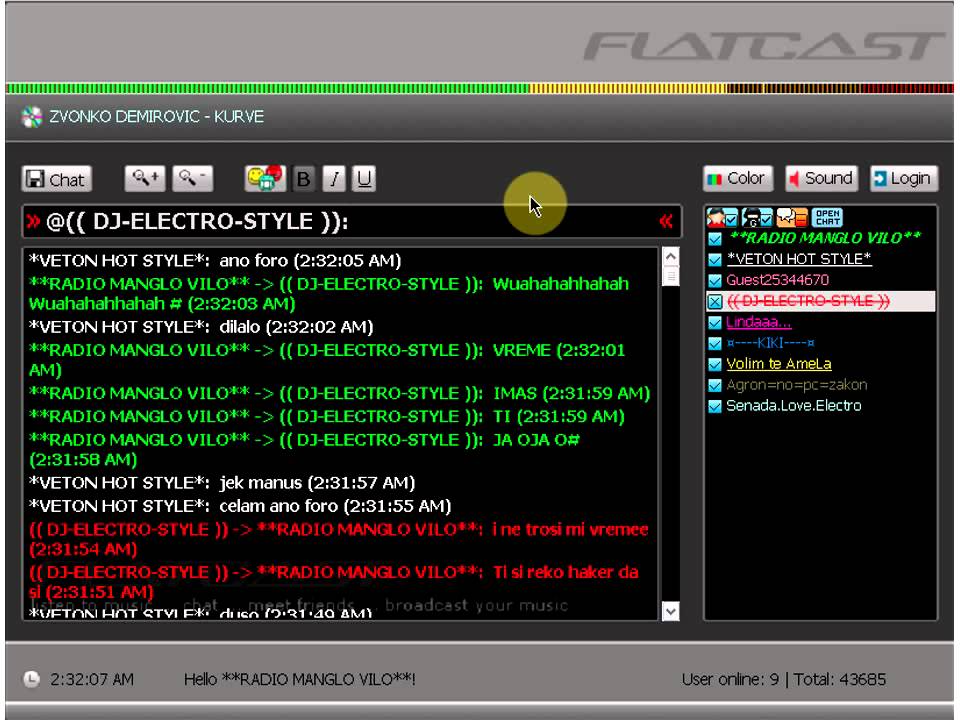
Task: Click the green message 'JA OJA O#'
Action: pos(536,440)
